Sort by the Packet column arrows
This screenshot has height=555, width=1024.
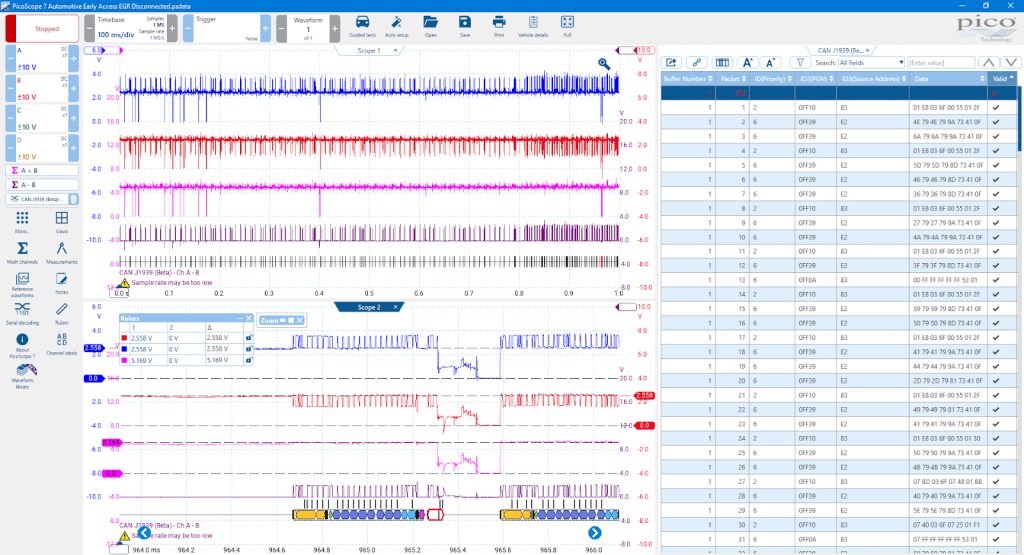pos(744,79)
